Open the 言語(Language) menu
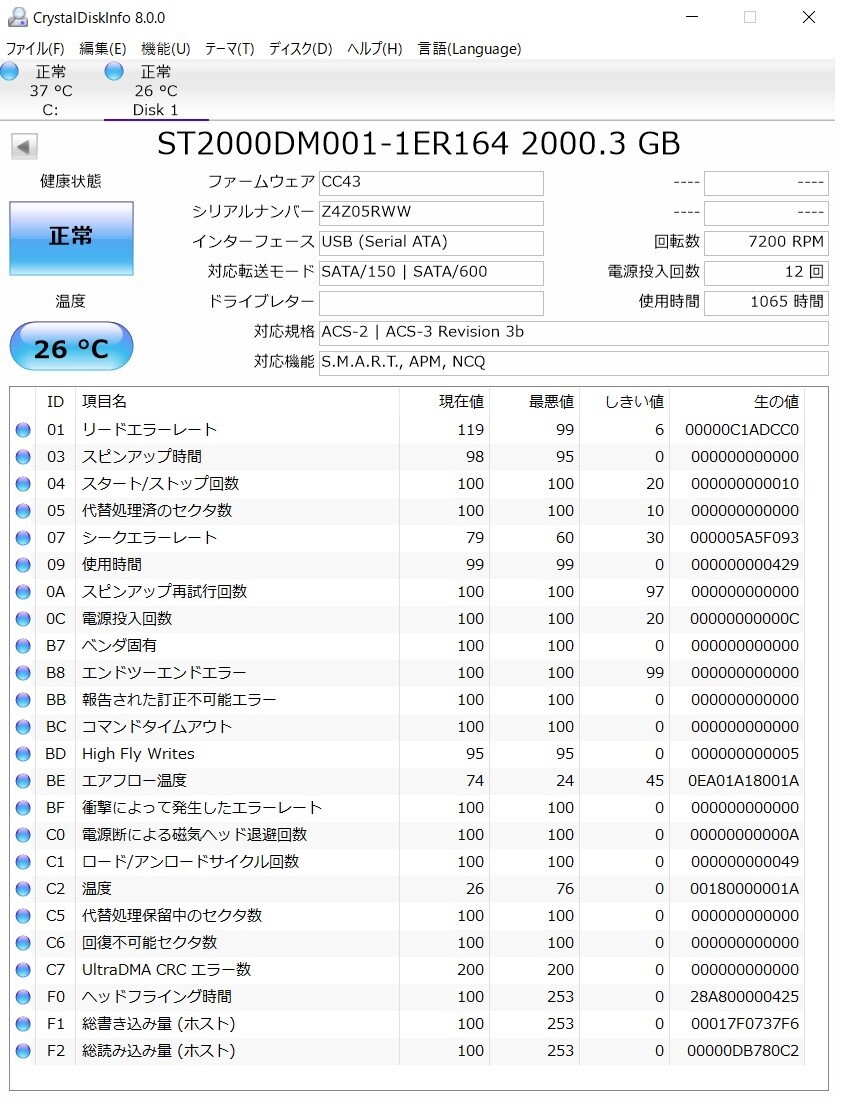The height and width of the screenshot is (1120, 854). pyautogui.click(x=469, y=49)
